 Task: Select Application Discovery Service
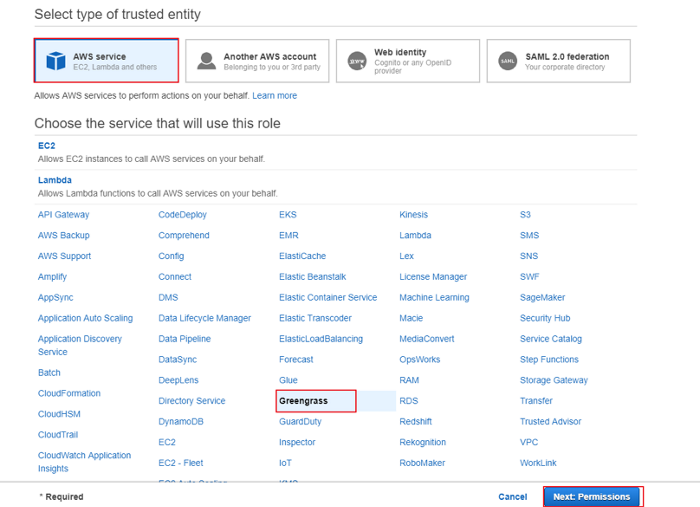tap(79, 345)
